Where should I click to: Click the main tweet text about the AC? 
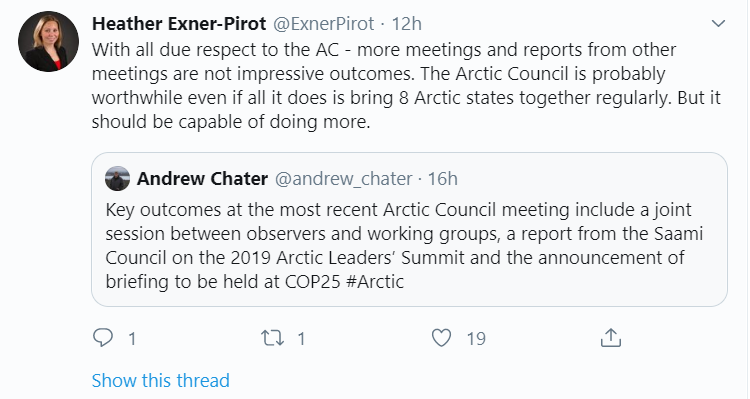[406, 86]
